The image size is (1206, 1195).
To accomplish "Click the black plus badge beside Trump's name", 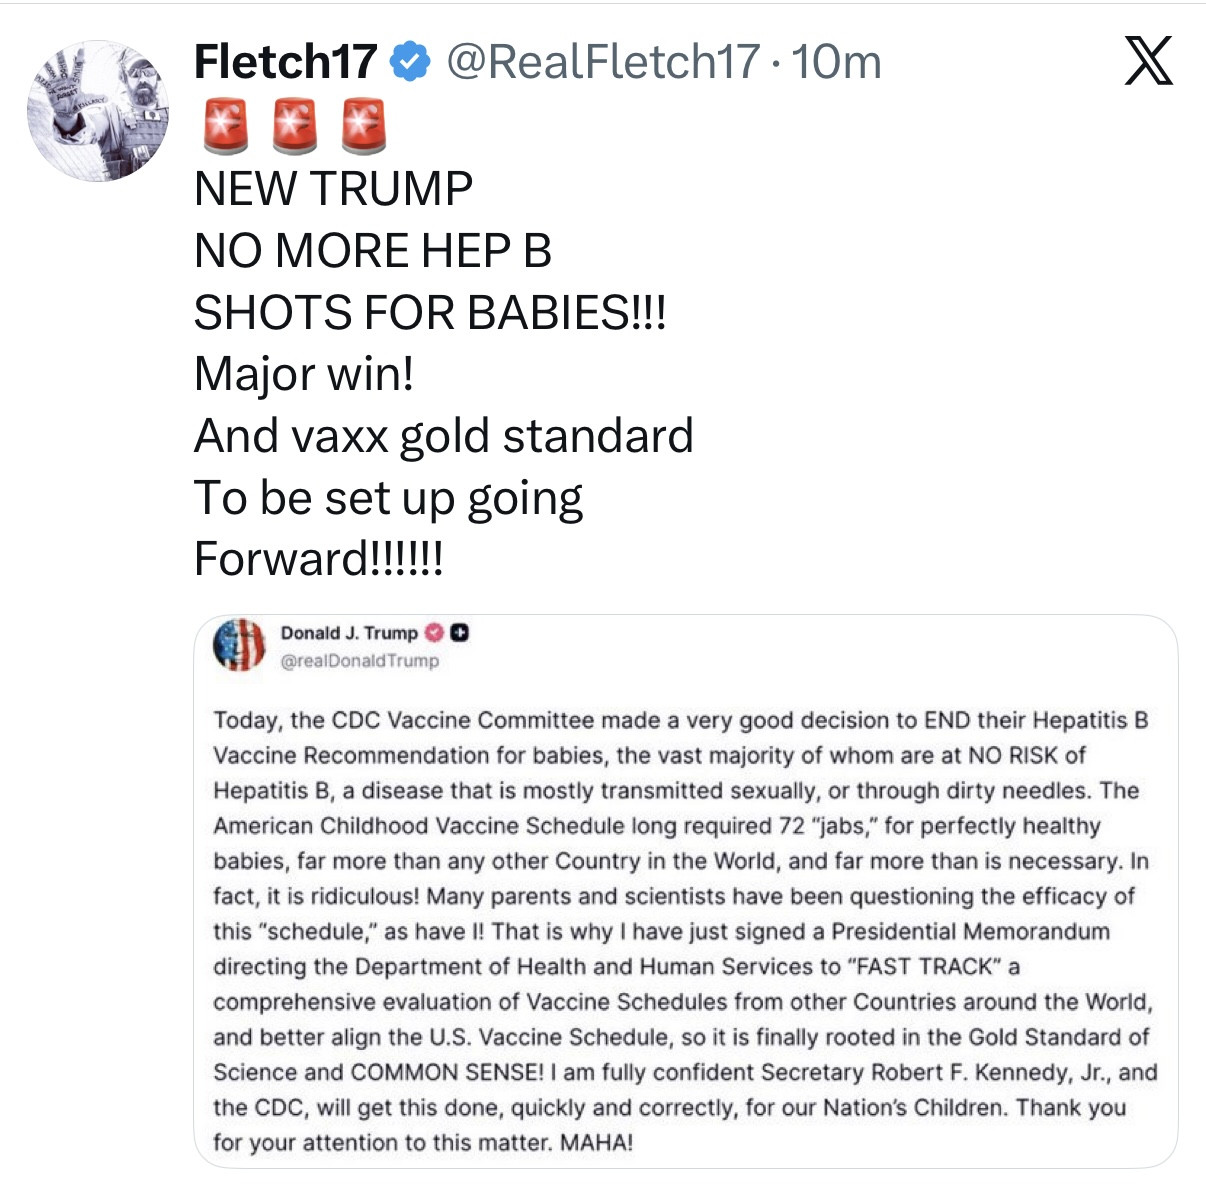I will 460,633.
